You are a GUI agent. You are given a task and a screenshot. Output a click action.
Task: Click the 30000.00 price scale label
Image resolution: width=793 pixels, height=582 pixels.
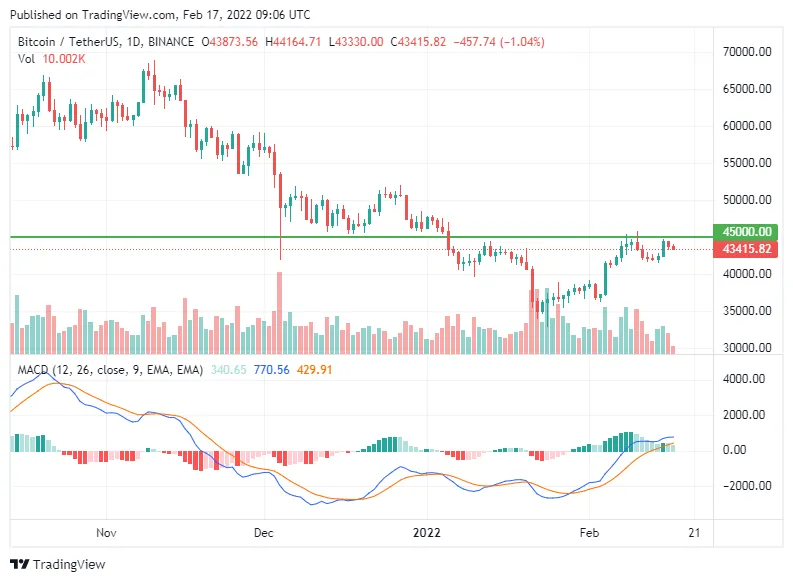747,347
